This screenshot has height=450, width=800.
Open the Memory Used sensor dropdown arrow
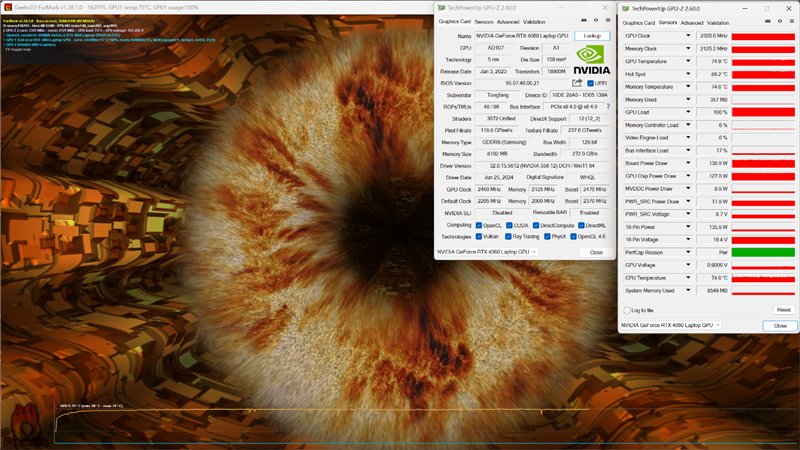coord(688,99)
